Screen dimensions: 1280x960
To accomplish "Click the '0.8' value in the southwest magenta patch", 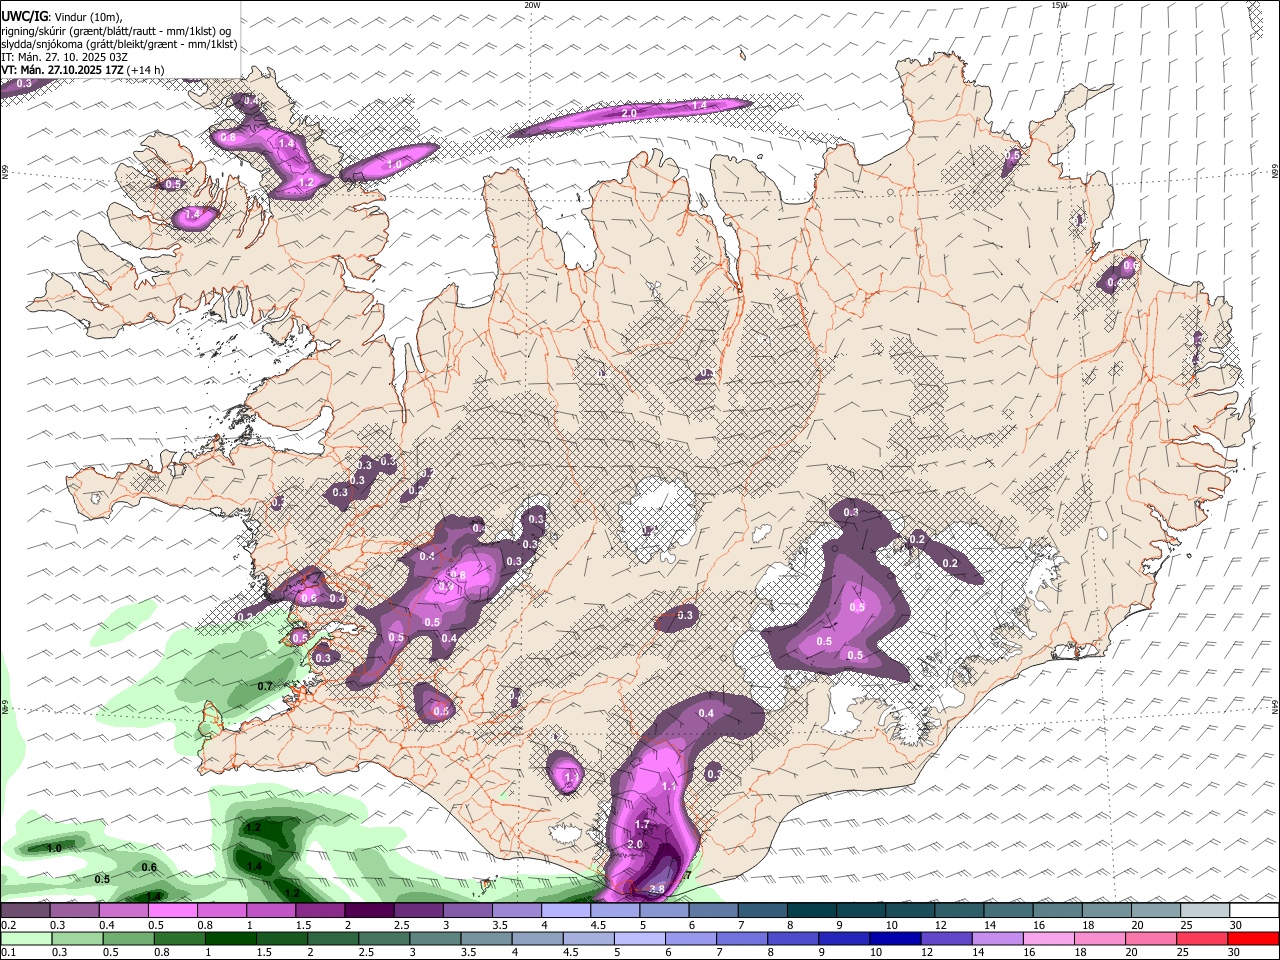I will pos(459,575).
